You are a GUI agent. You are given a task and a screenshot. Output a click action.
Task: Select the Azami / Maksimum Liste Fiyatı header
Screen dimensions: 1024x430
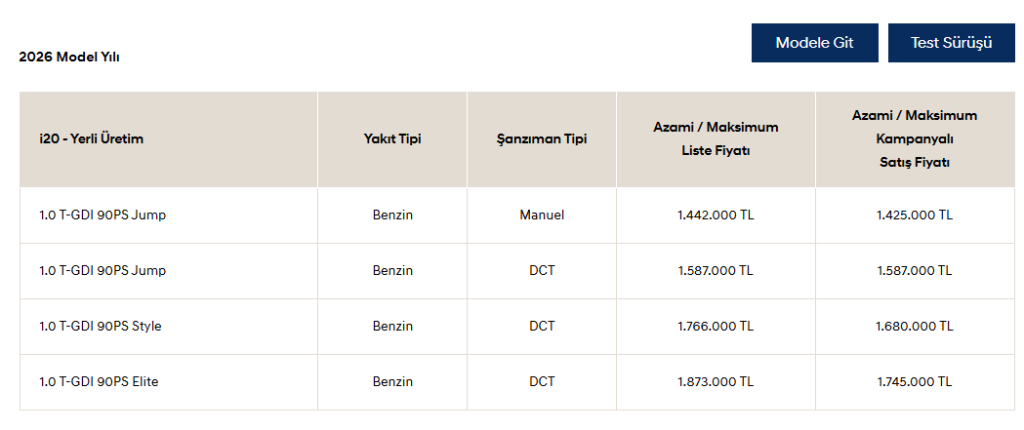715,139
